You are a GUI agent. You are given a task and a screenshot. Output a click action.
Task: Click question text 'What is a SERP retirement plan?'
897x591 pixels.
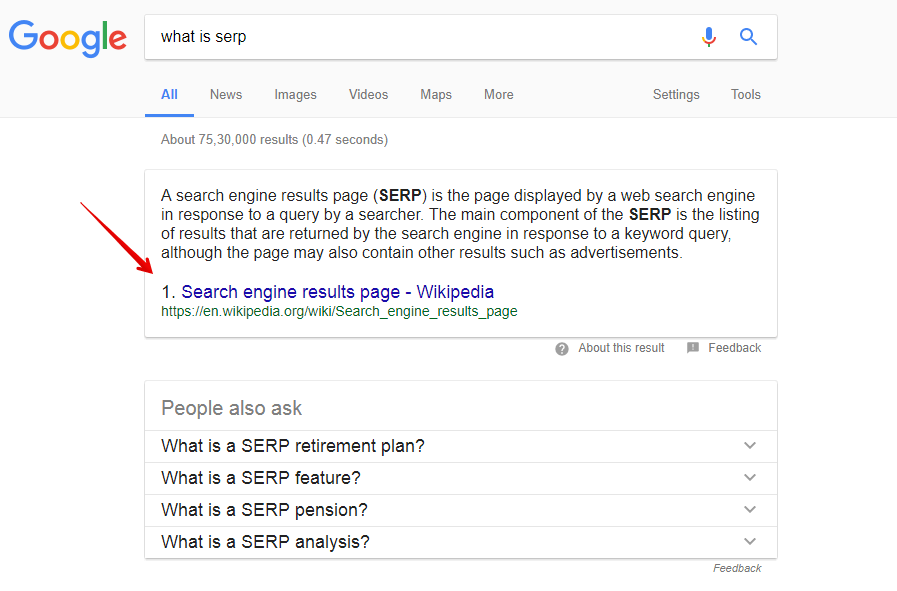pyautogui.click(x=293, y=446)
